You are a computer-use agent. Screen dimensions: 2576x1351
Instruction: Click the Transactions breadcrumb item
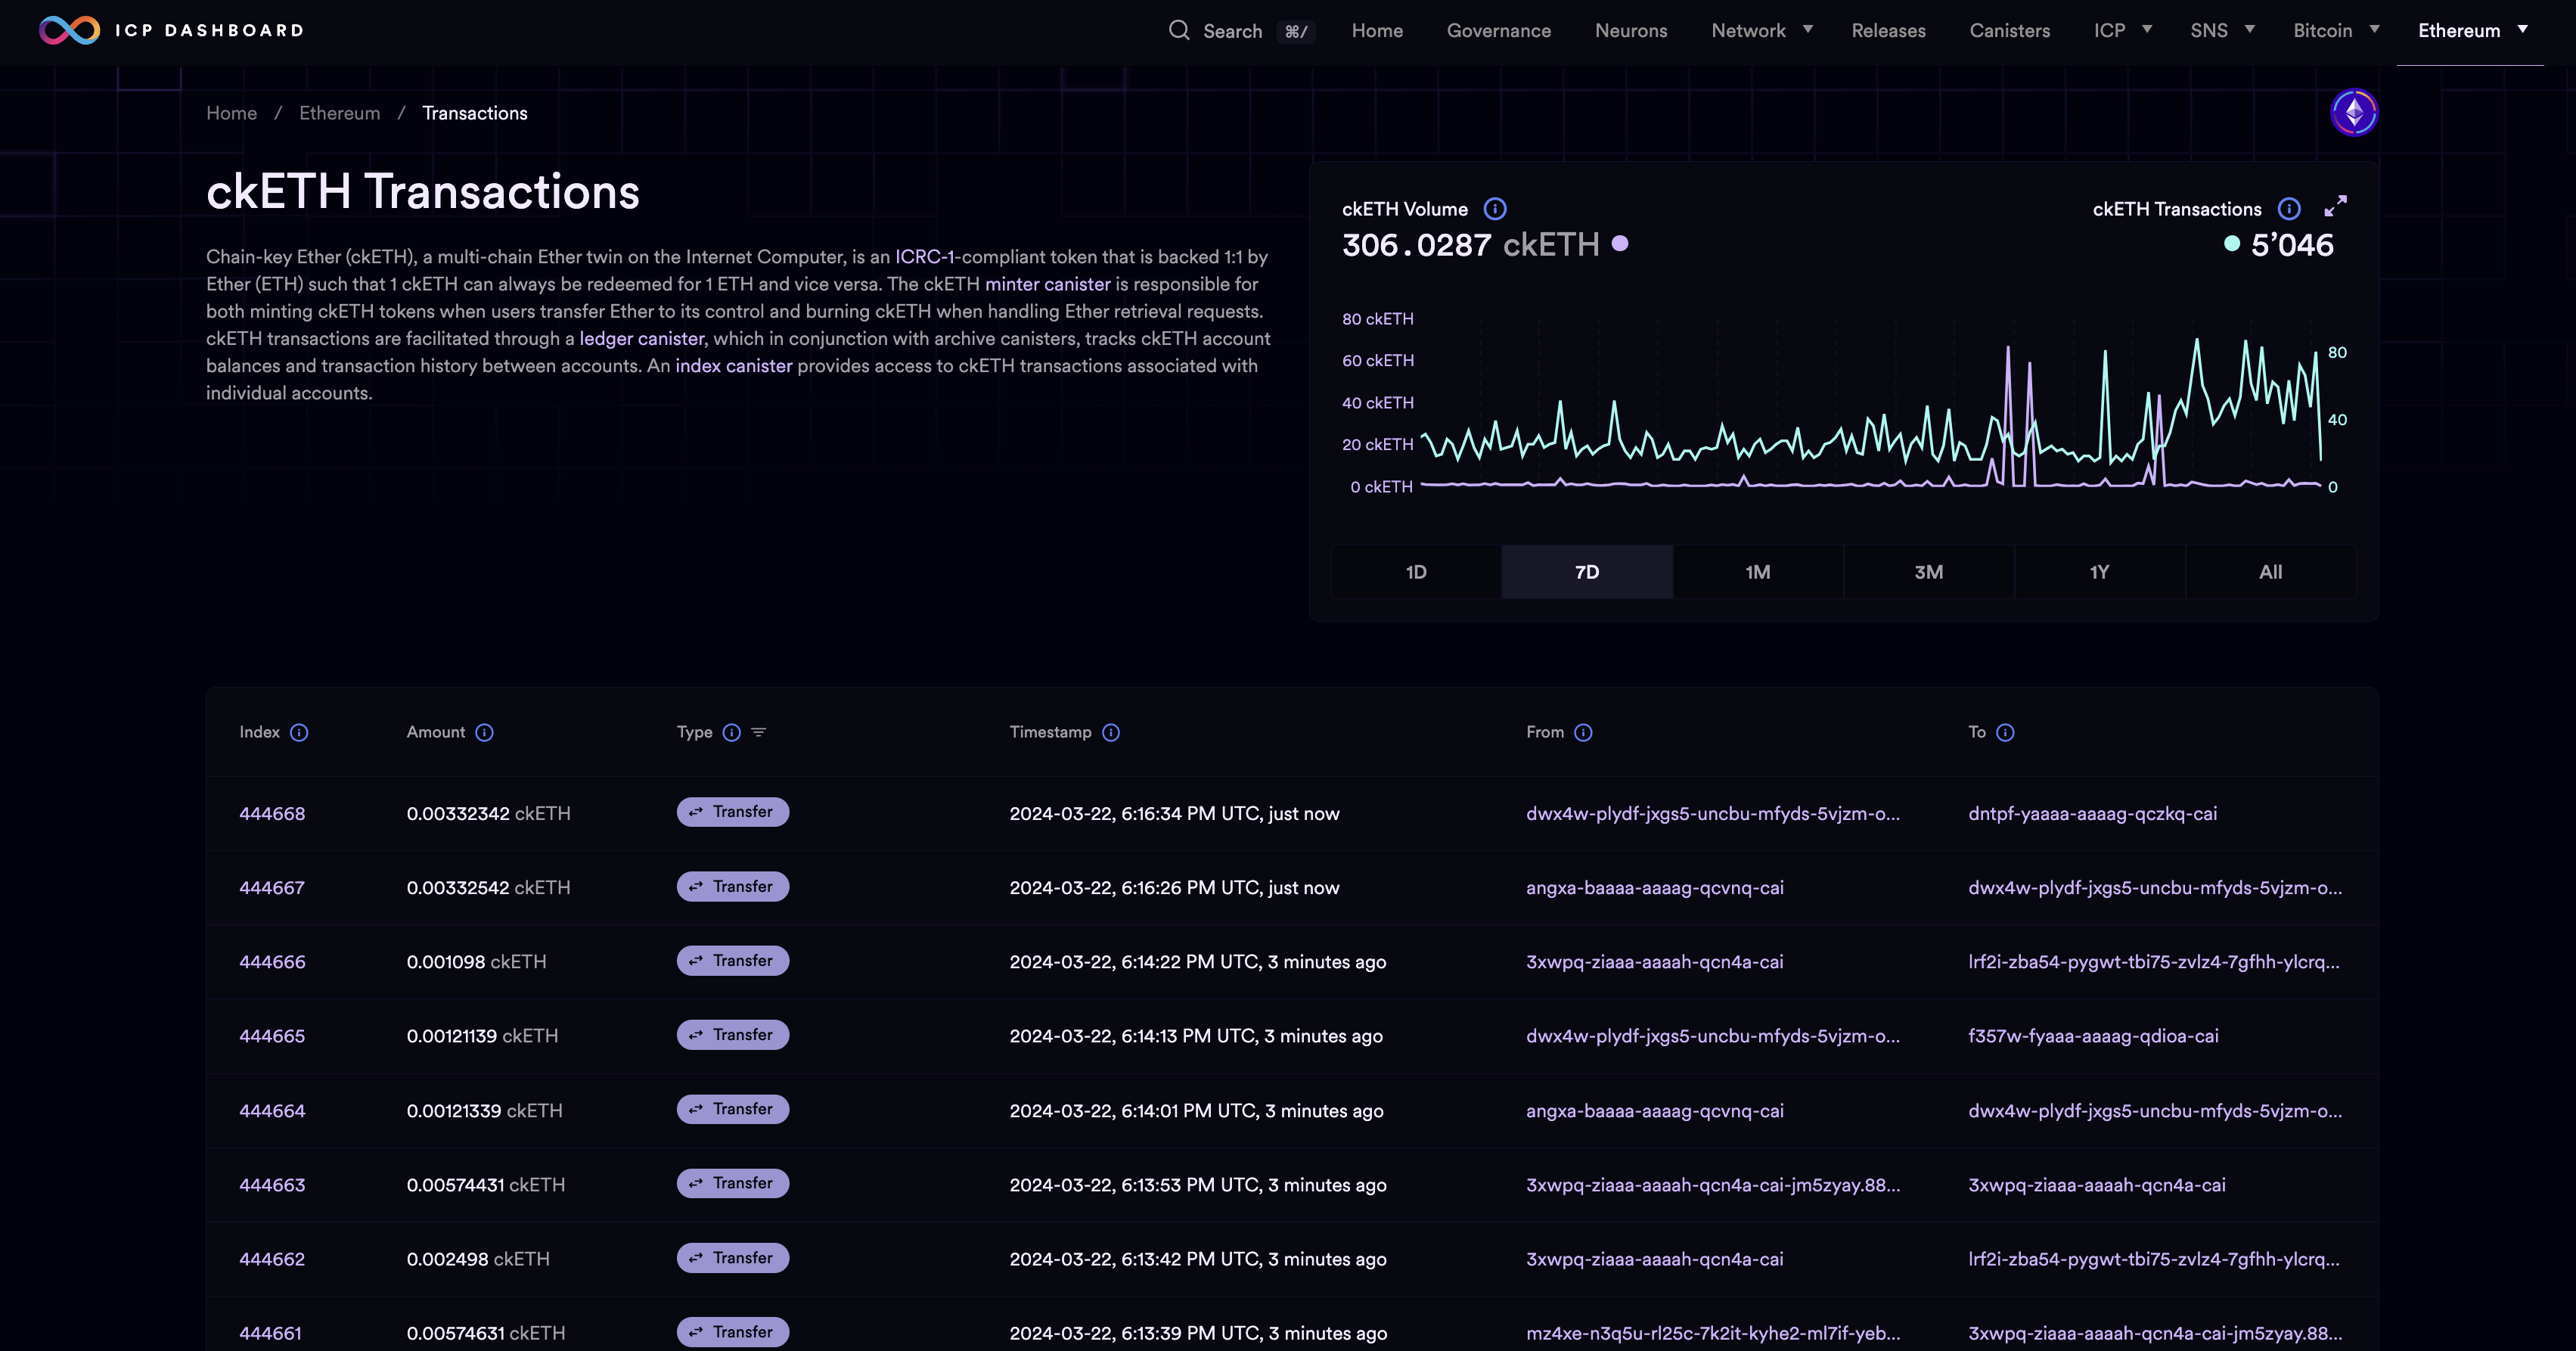click(474, 113)
